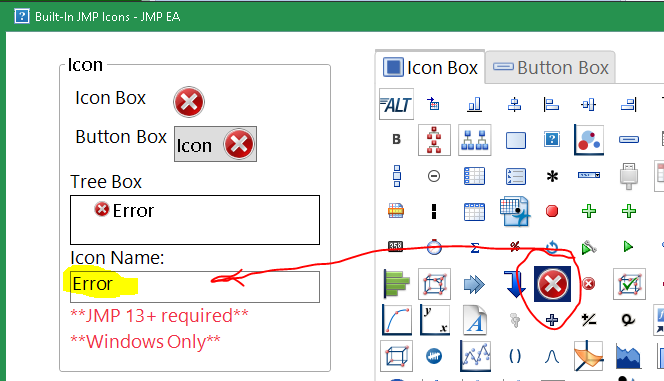This screenshot has width=664, height=381.
Task: Choose the blue rounded rectangle icon
Action: pyautogui.click(x=515, y=140)
